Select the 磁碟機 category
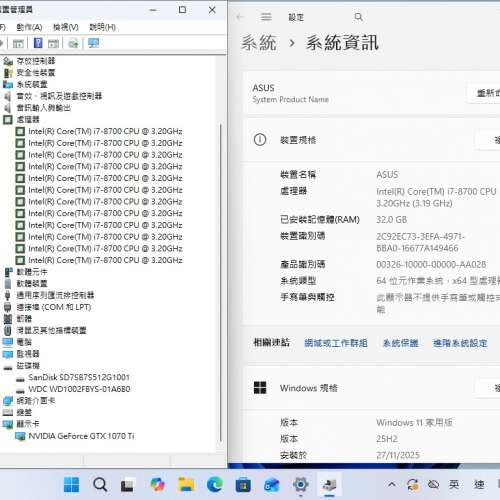500x500 pixels. [28, 365]
